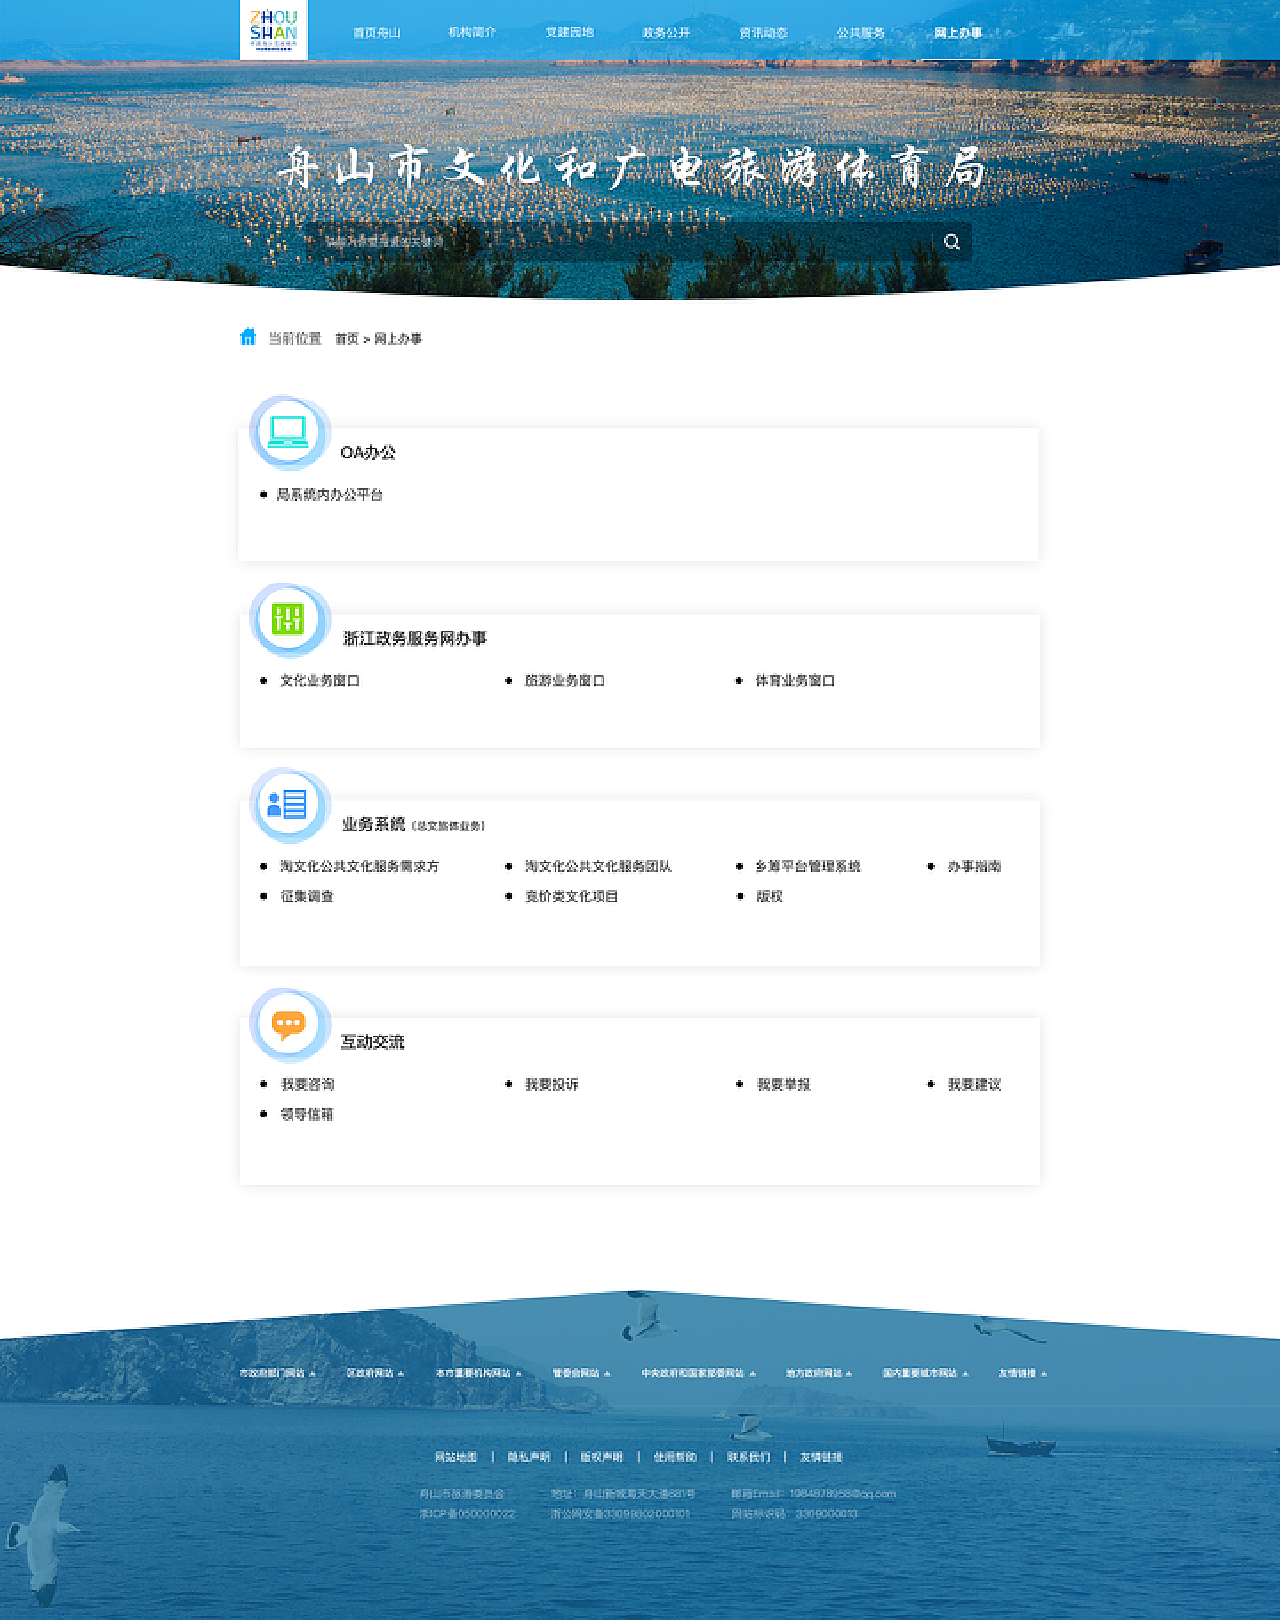Open the 首页舟山 navigation item
Image resolution: width=1280 pixels, height=1620 pixels.
(x=376, y=33)
